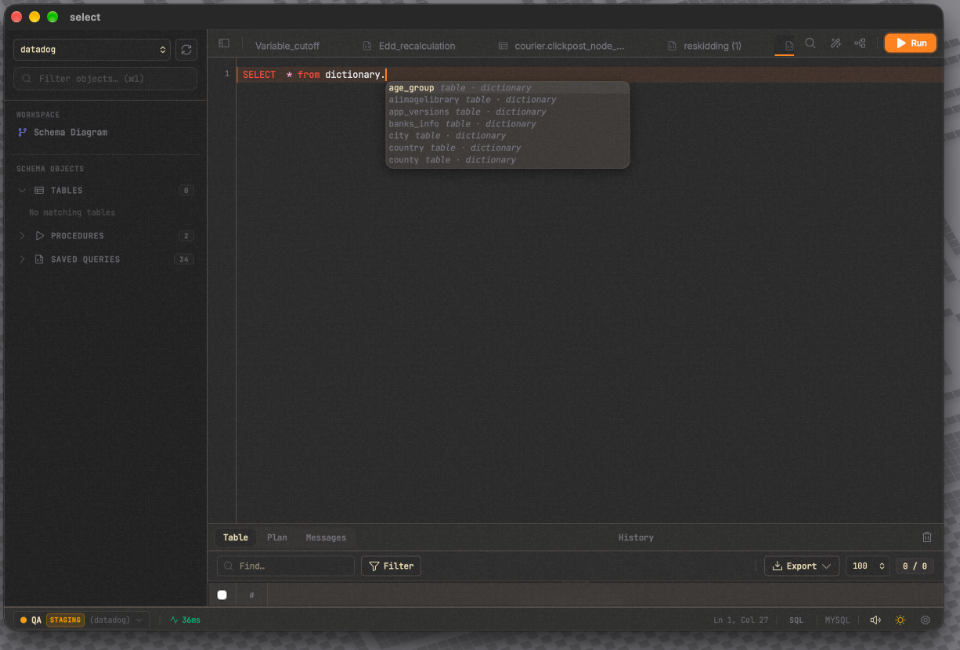Click the SQL language indicator

(x=796, y=620)
